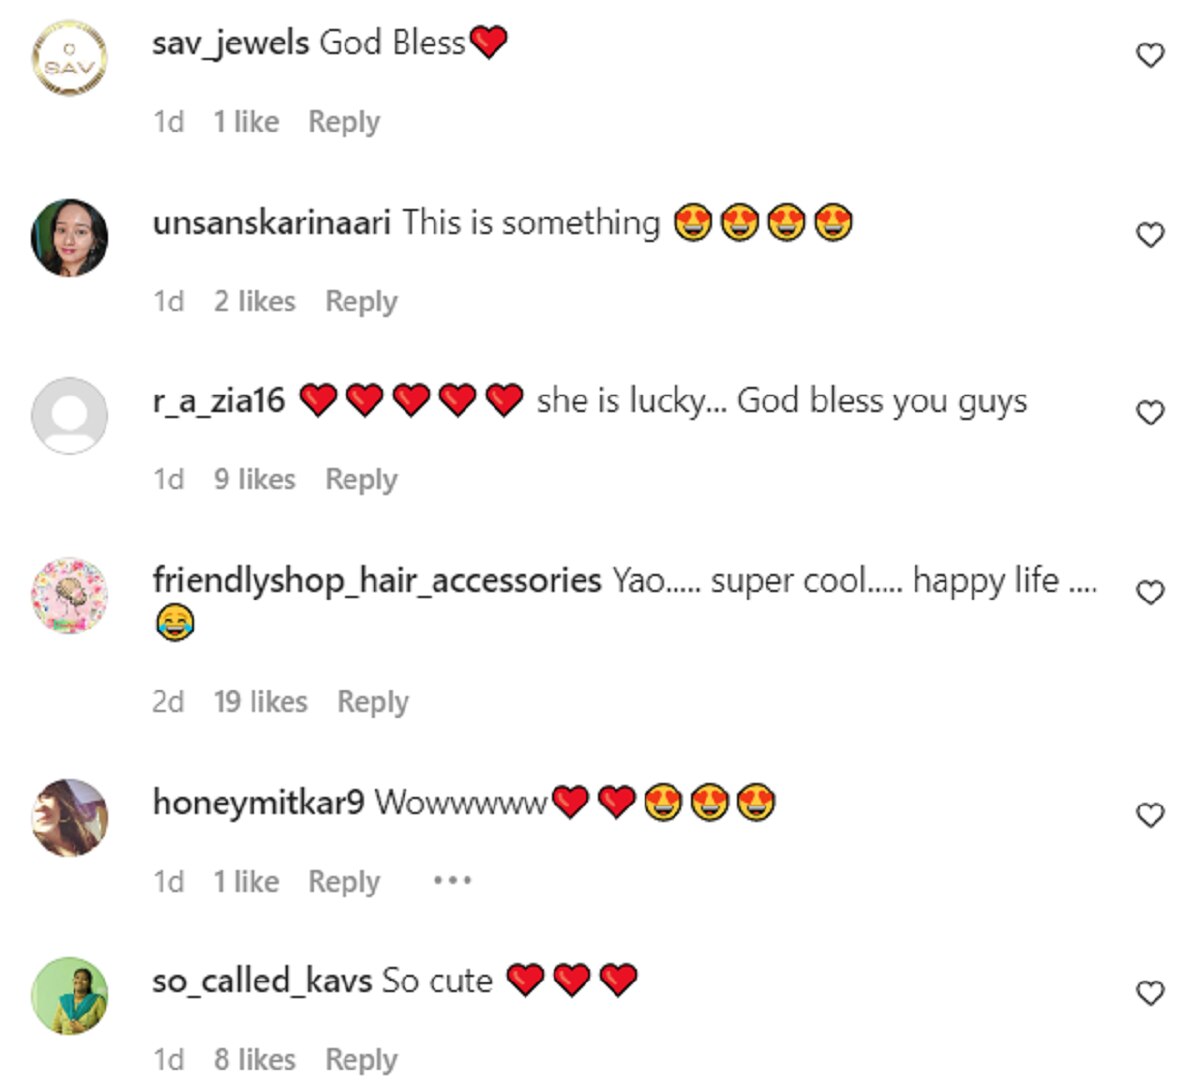The image size is (1200, 1085).
Task: View 8 likes on so_called_kavs comment
Action: click(x=254, y=1059)
